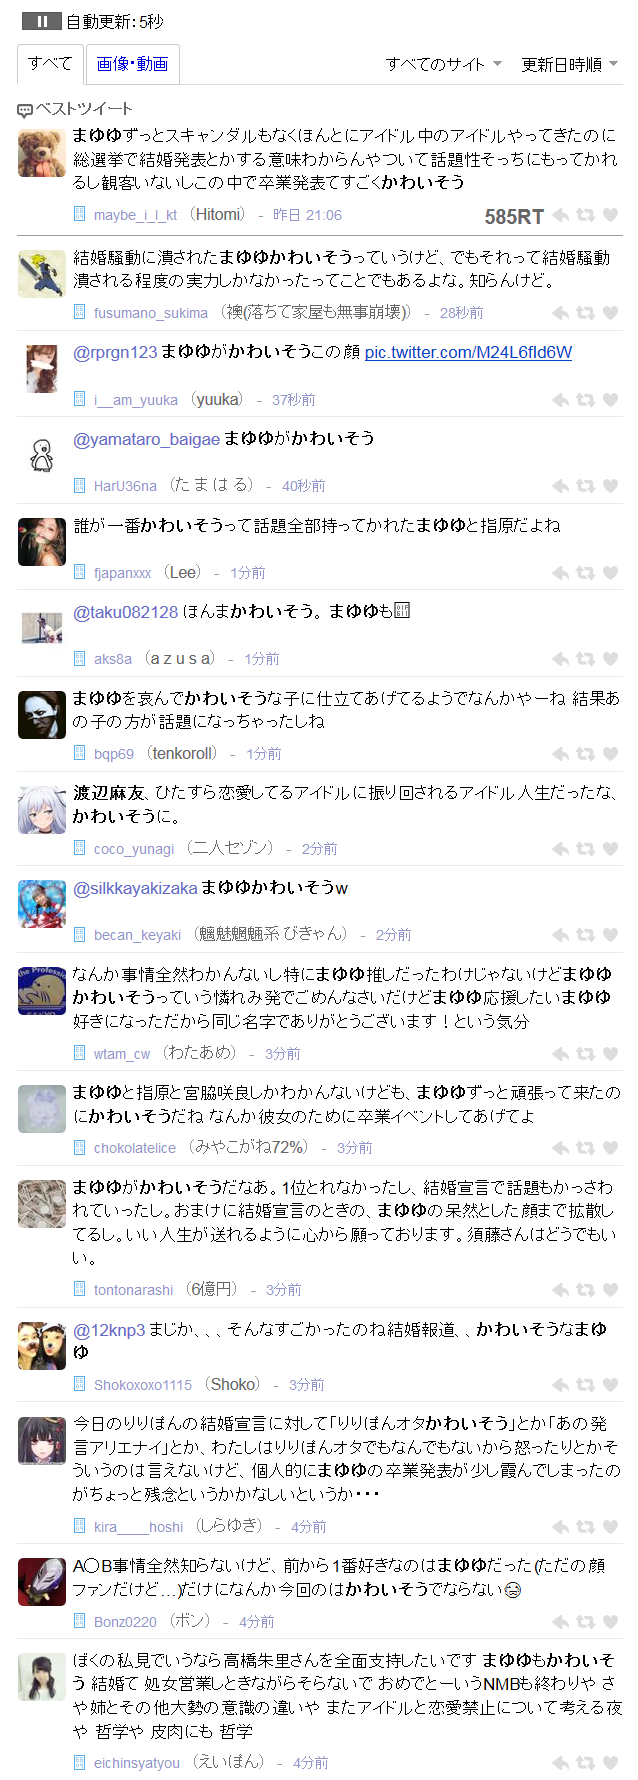Click reply icon on HarU36na's tweet
The width and height of the screenshot is (638, 1780).
[561, 486]
